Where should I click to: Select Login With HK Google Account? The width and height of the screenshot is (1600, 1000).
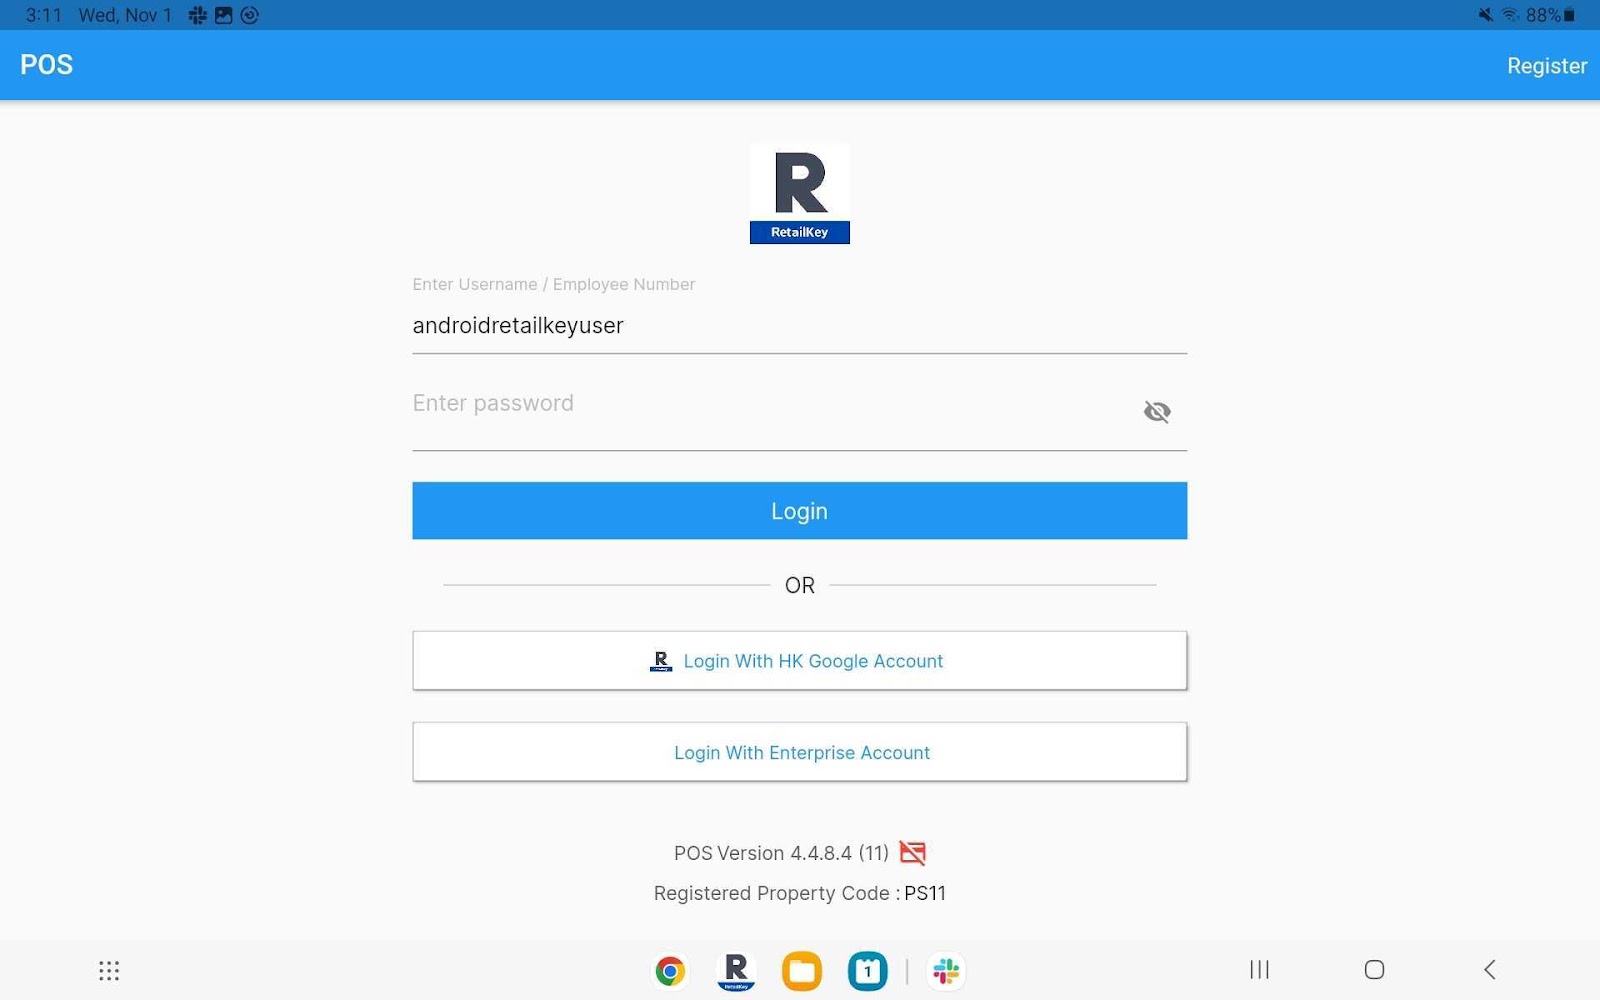800,661
